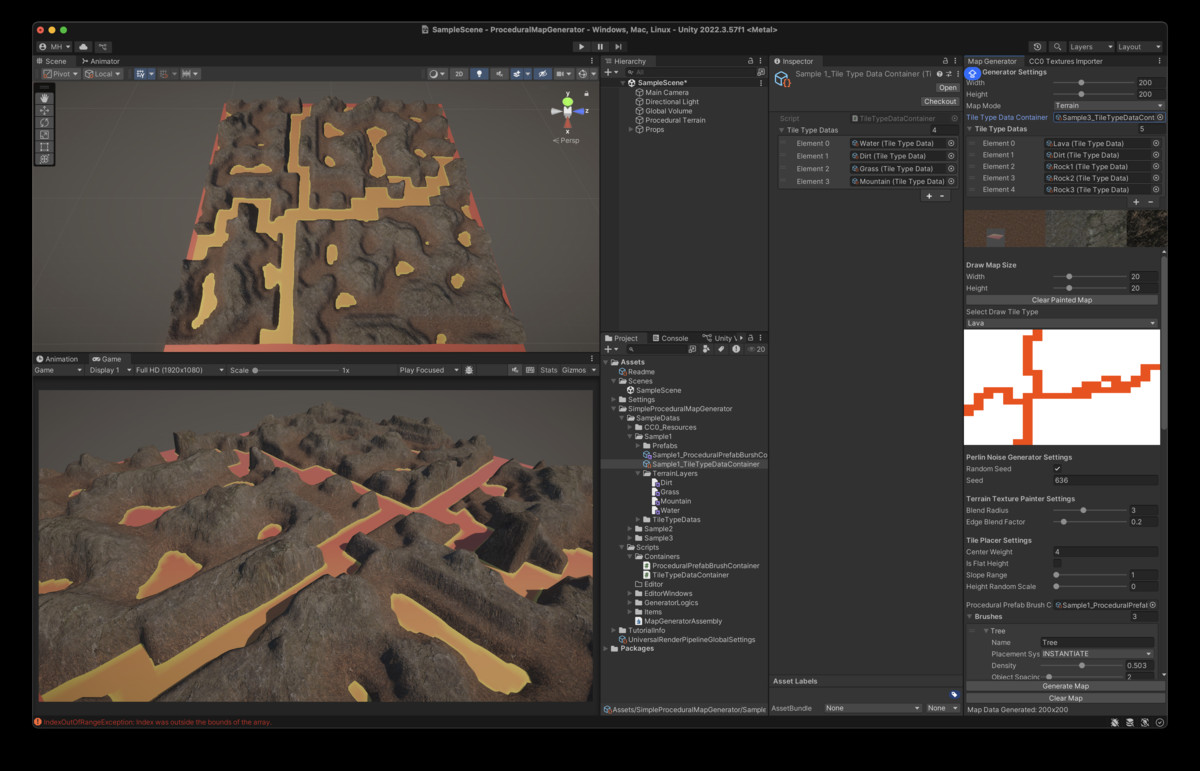Switch to the Animator tab
Viewport: 1200px width, 771px height.
click(x=101, y=61)
